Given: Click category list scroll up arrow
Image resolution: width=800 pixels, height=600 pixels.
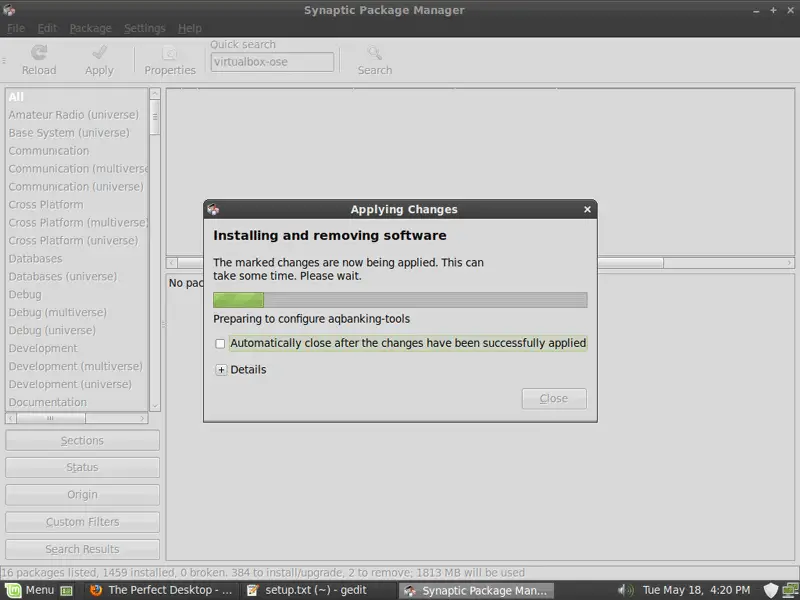Looking at the screenshot, I should 155,93.
